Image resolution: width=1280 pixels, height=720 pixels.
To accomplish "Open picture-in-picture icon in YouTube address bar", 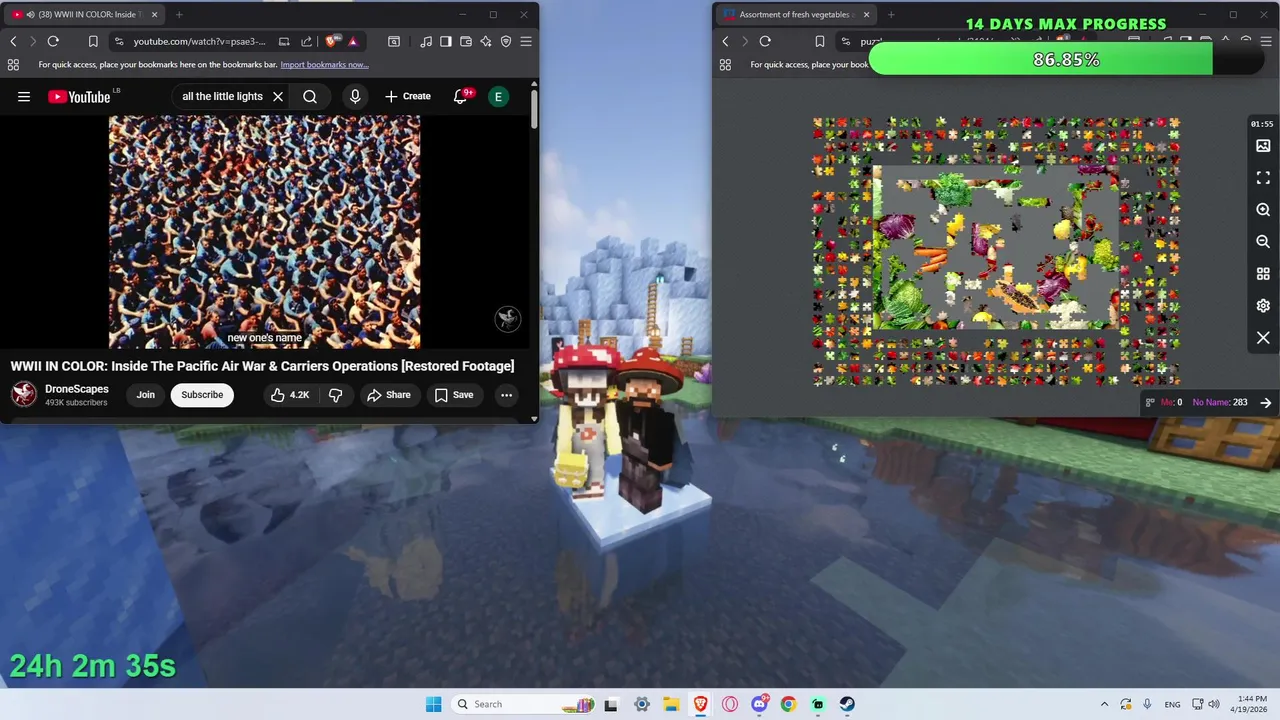I will (x=284, y=41).
